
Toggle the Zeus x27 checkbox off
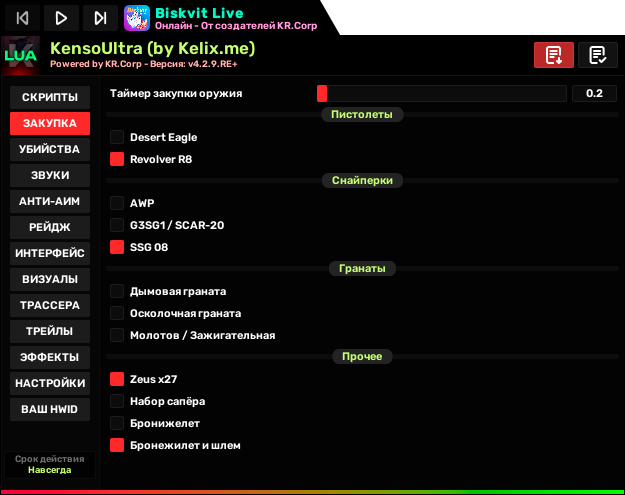pos(117,379)
